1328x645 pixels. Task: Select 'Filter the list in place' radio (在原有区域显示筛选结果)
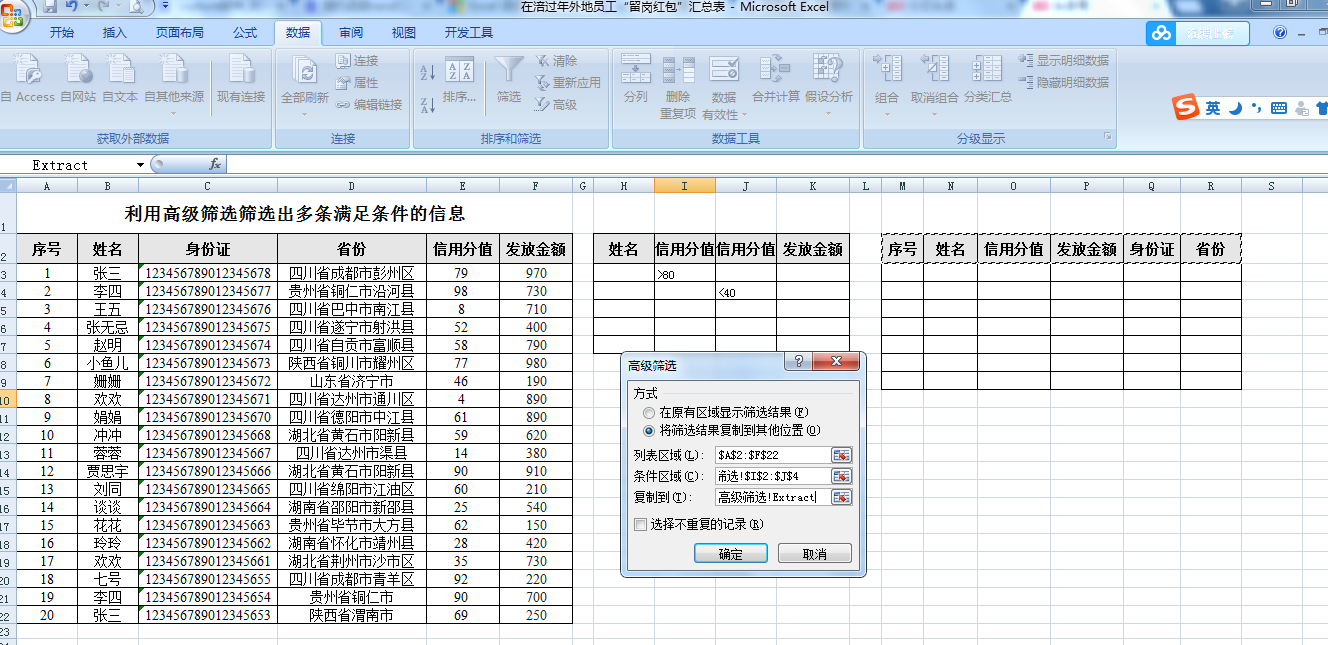point(650,412)
